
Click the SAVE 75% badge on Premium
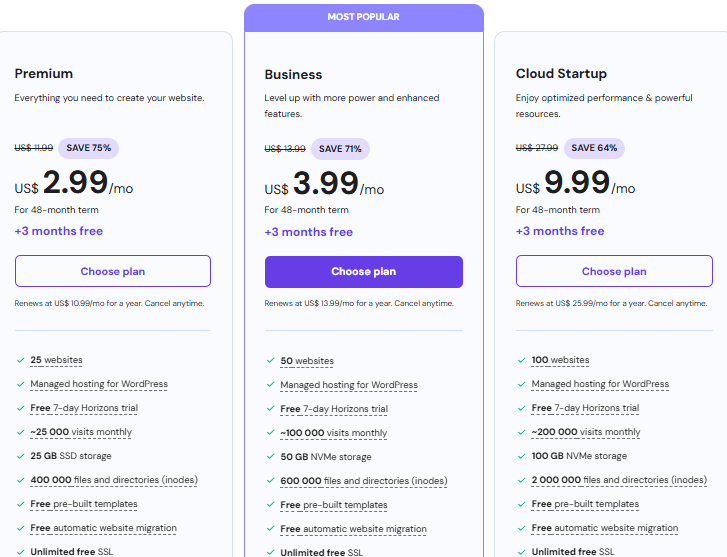(89, 148)
